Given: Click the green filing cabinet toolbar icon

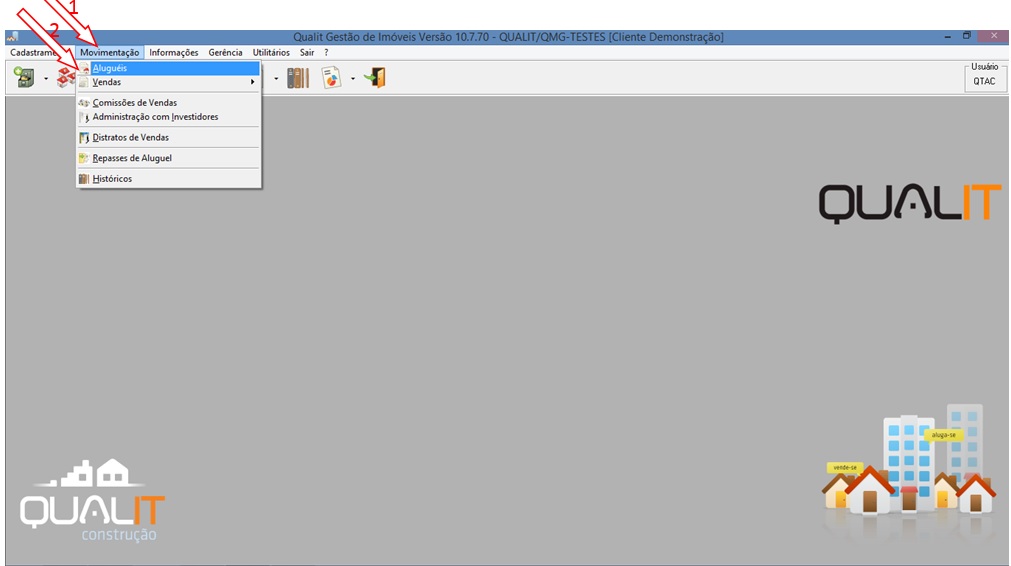Looking at the screenshot, I should (x=25, y=77).
